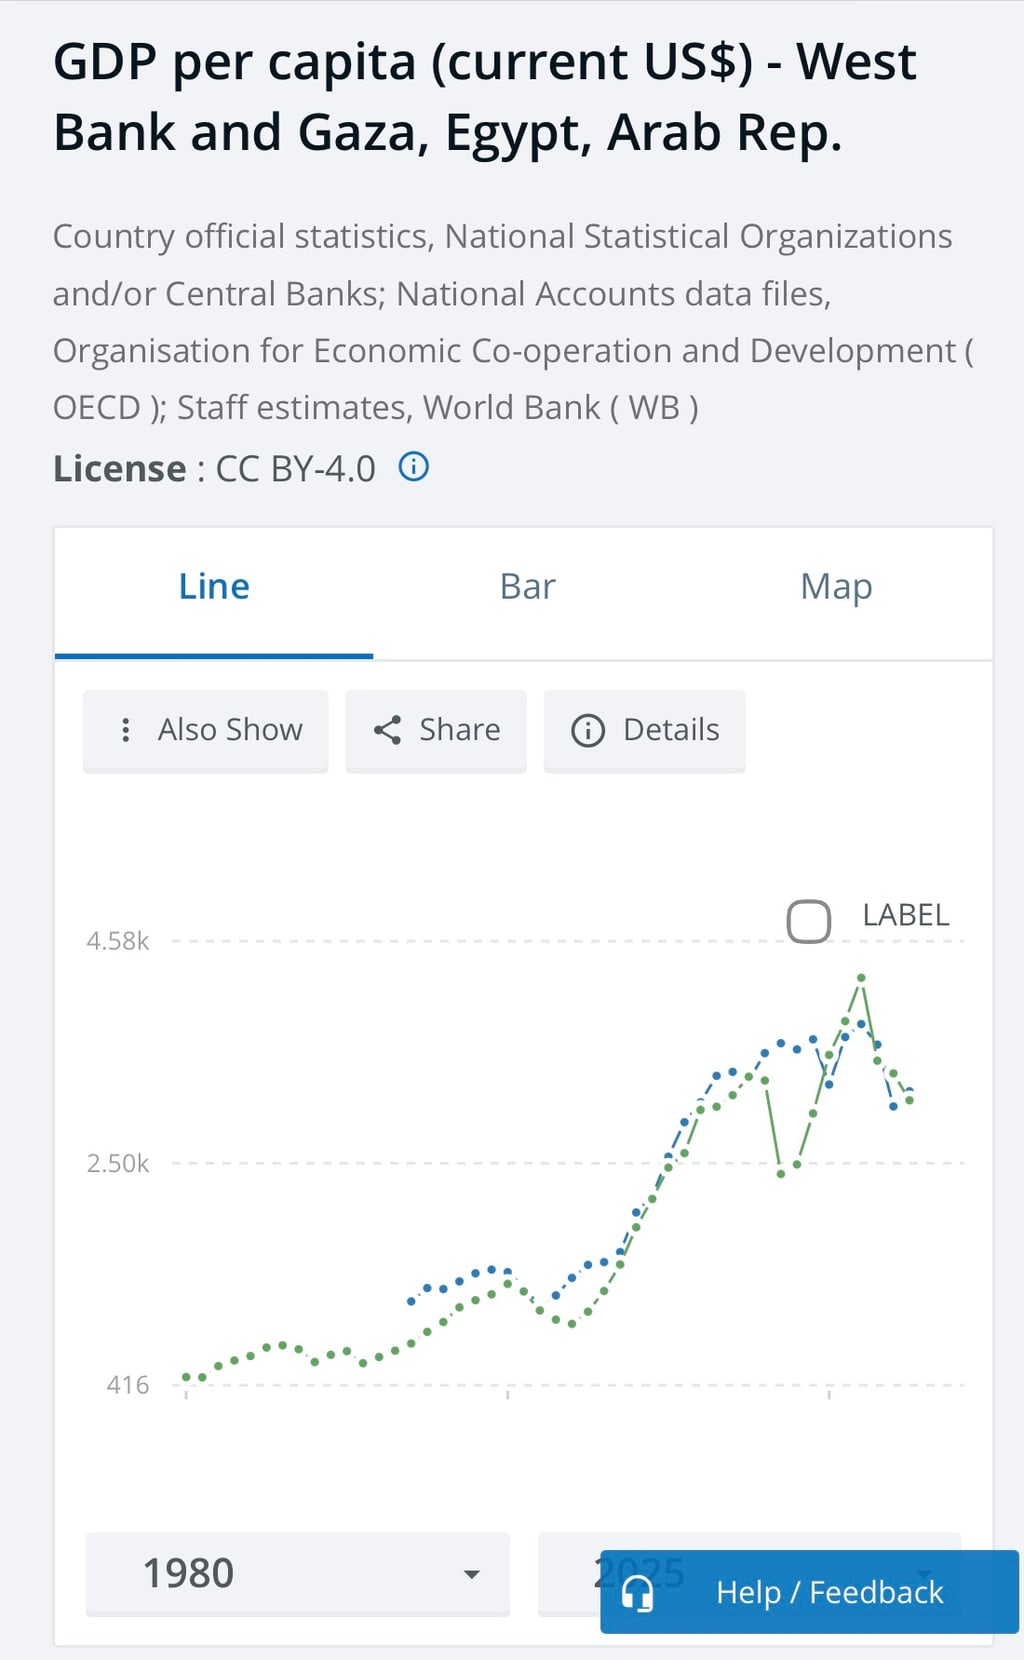Open the Details button

(x=644, y=731)
